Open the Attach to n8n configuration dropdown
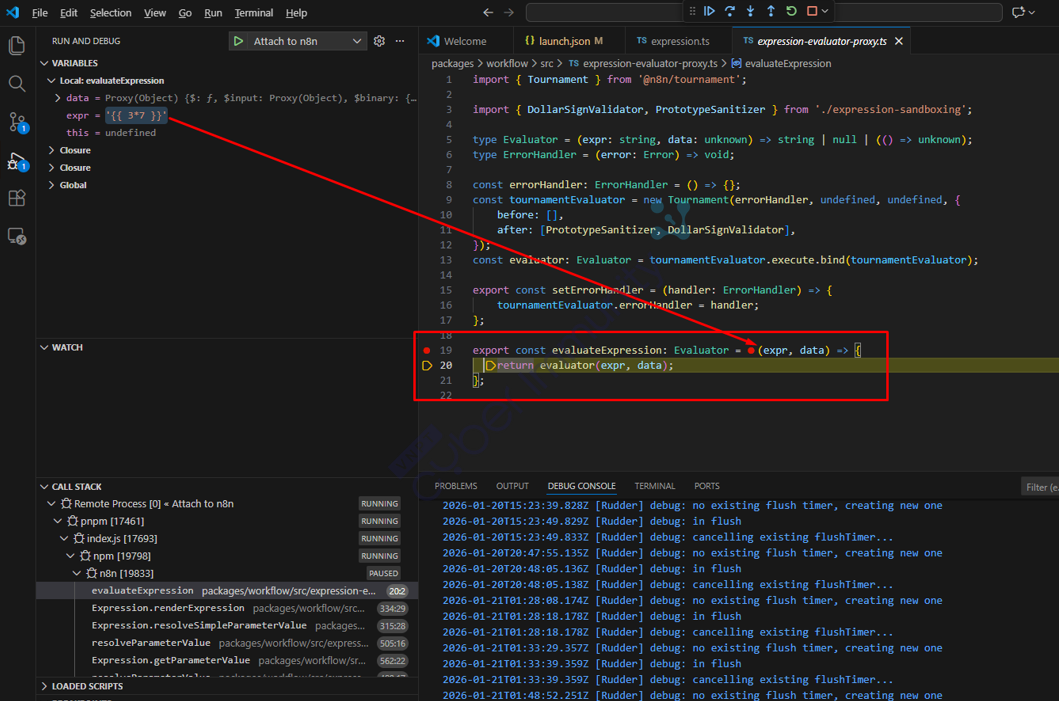Viewport: 1059px width, 701px height. click(x=357, y=41)
